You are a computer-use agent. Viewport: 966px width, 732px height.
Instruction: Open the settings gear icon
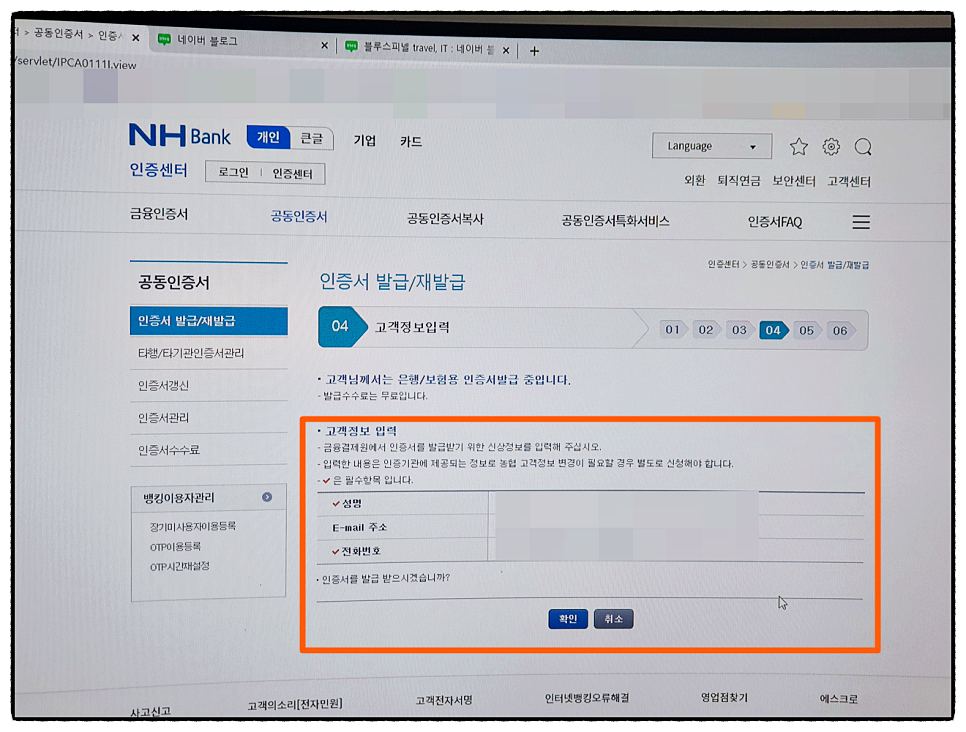[x=831, y=147]
